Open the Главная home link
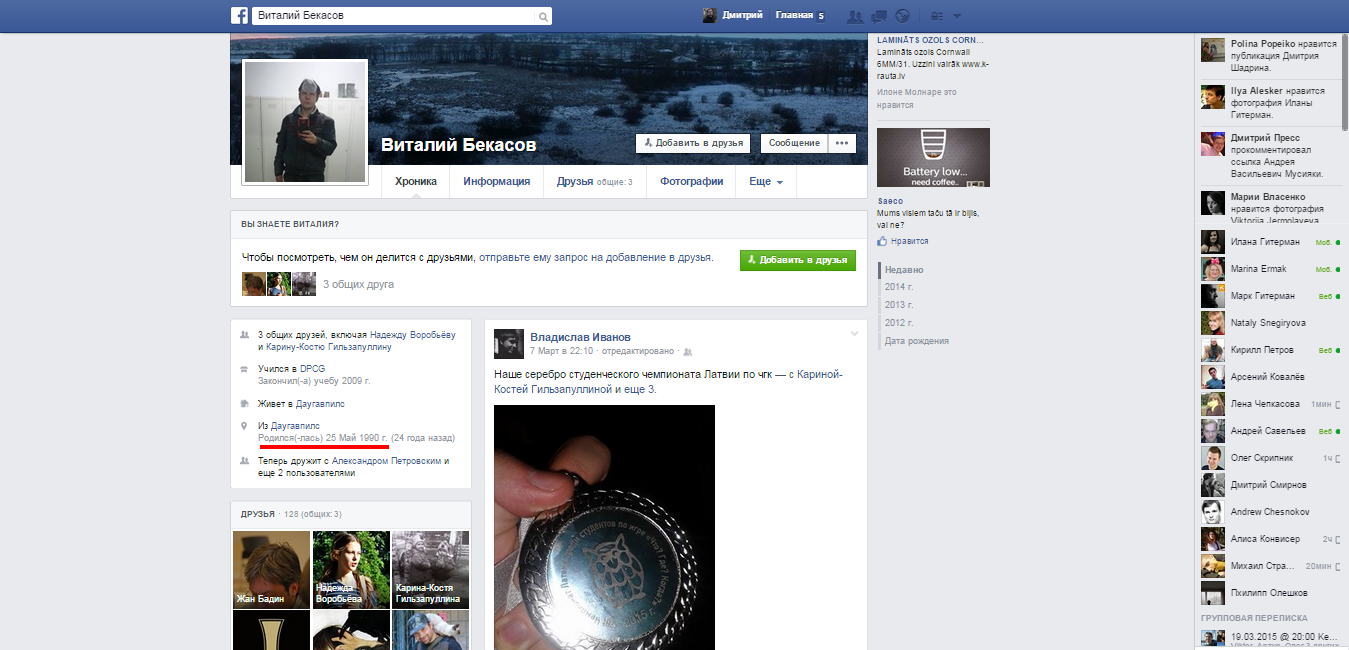This screenshot has width=1349, height=650. tap(794, 16)
